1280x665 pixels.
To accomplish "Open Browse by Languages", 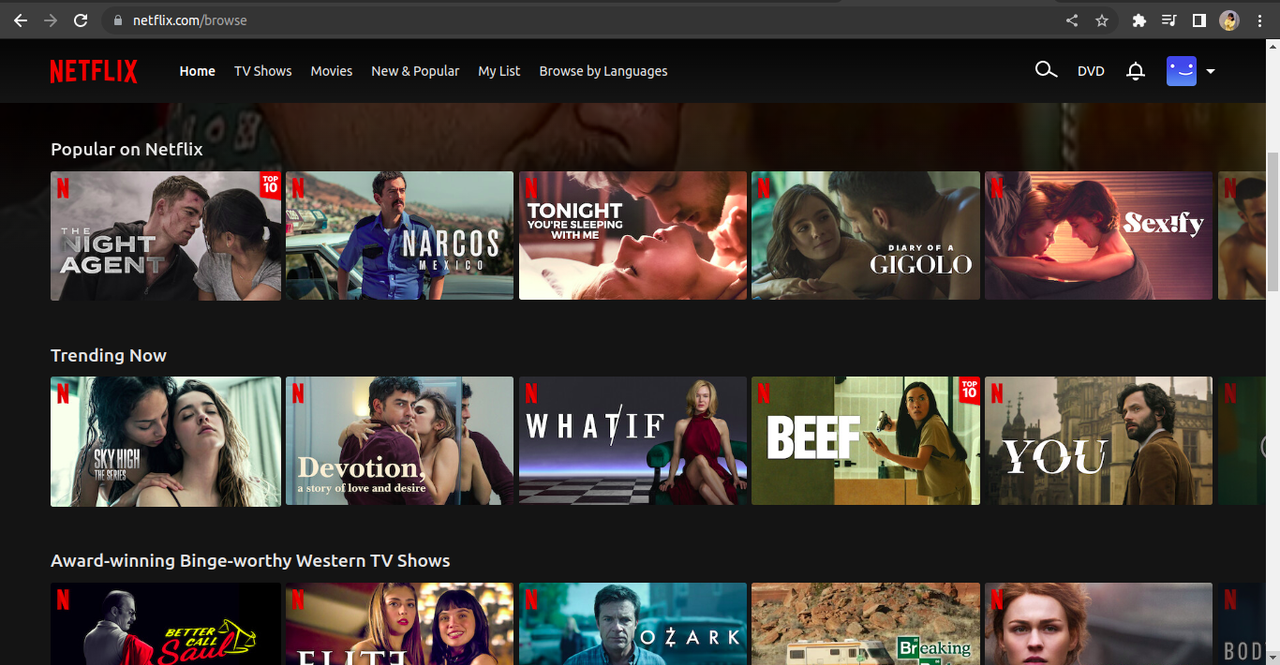I will click(603, 71).
